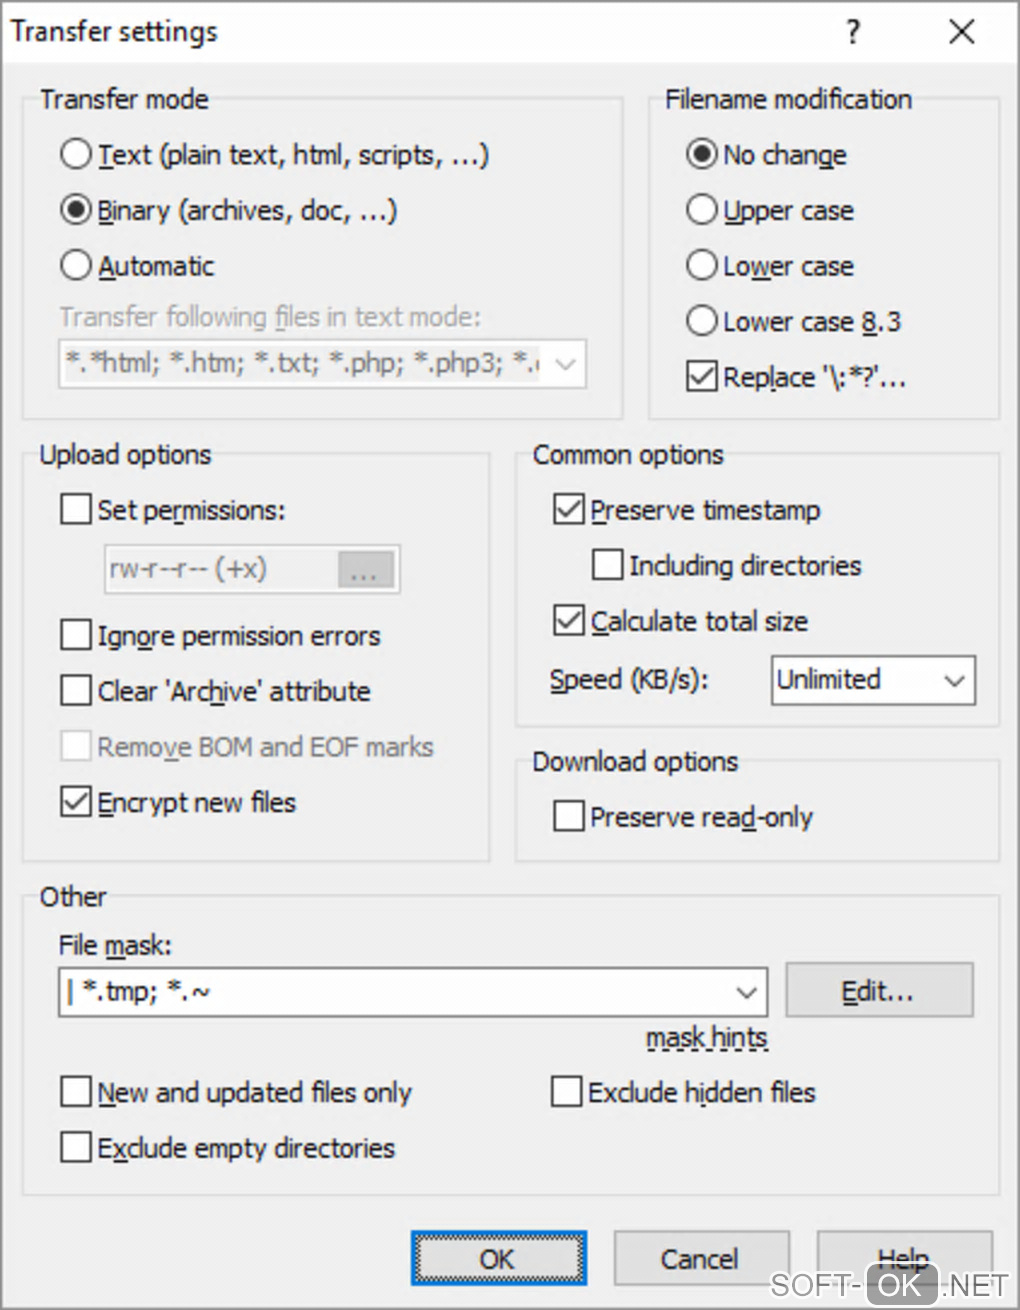Screen dimensions: 1020x1310
Task: Expand the File mask dropdown arrow
Action: (x=746, y=992)
